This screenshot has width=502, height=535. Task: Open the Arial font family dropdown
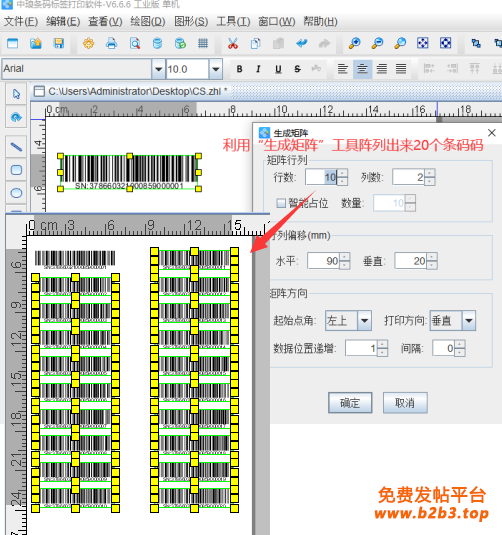coord(158,69)
